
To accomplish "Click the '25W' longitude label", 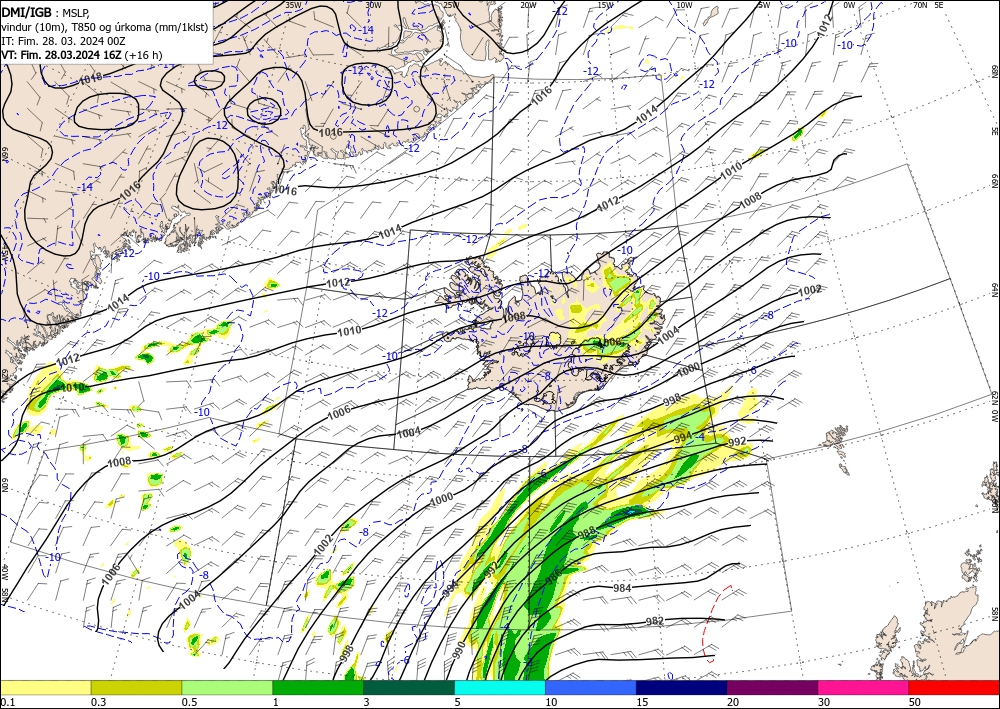I will pyautogui.click(x=451, y=5).
